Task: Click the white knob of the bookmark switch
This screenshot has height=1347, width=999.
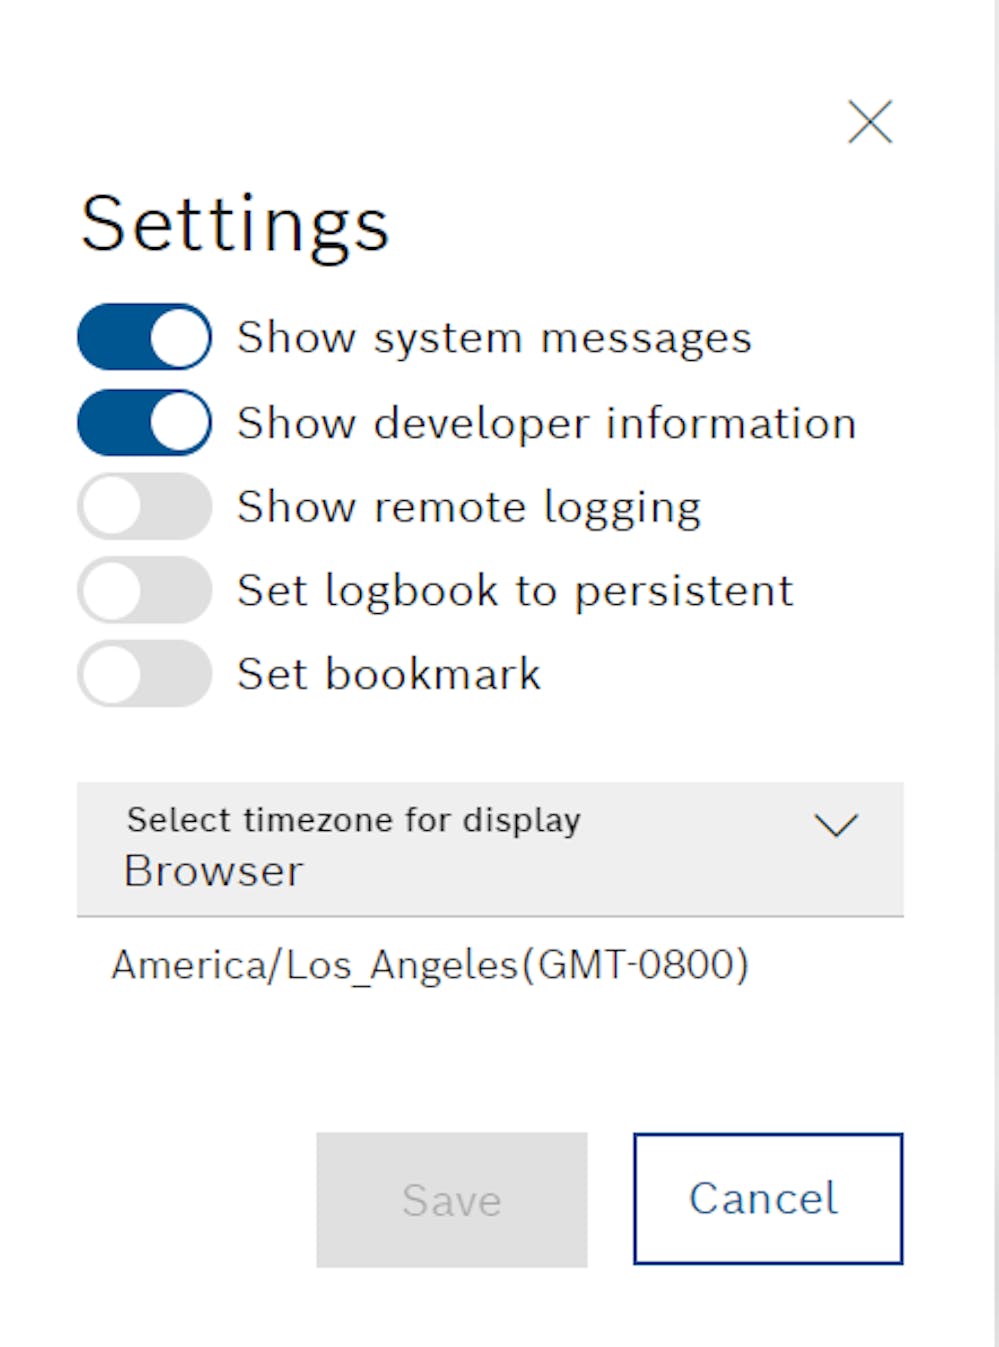Action: 112,674
